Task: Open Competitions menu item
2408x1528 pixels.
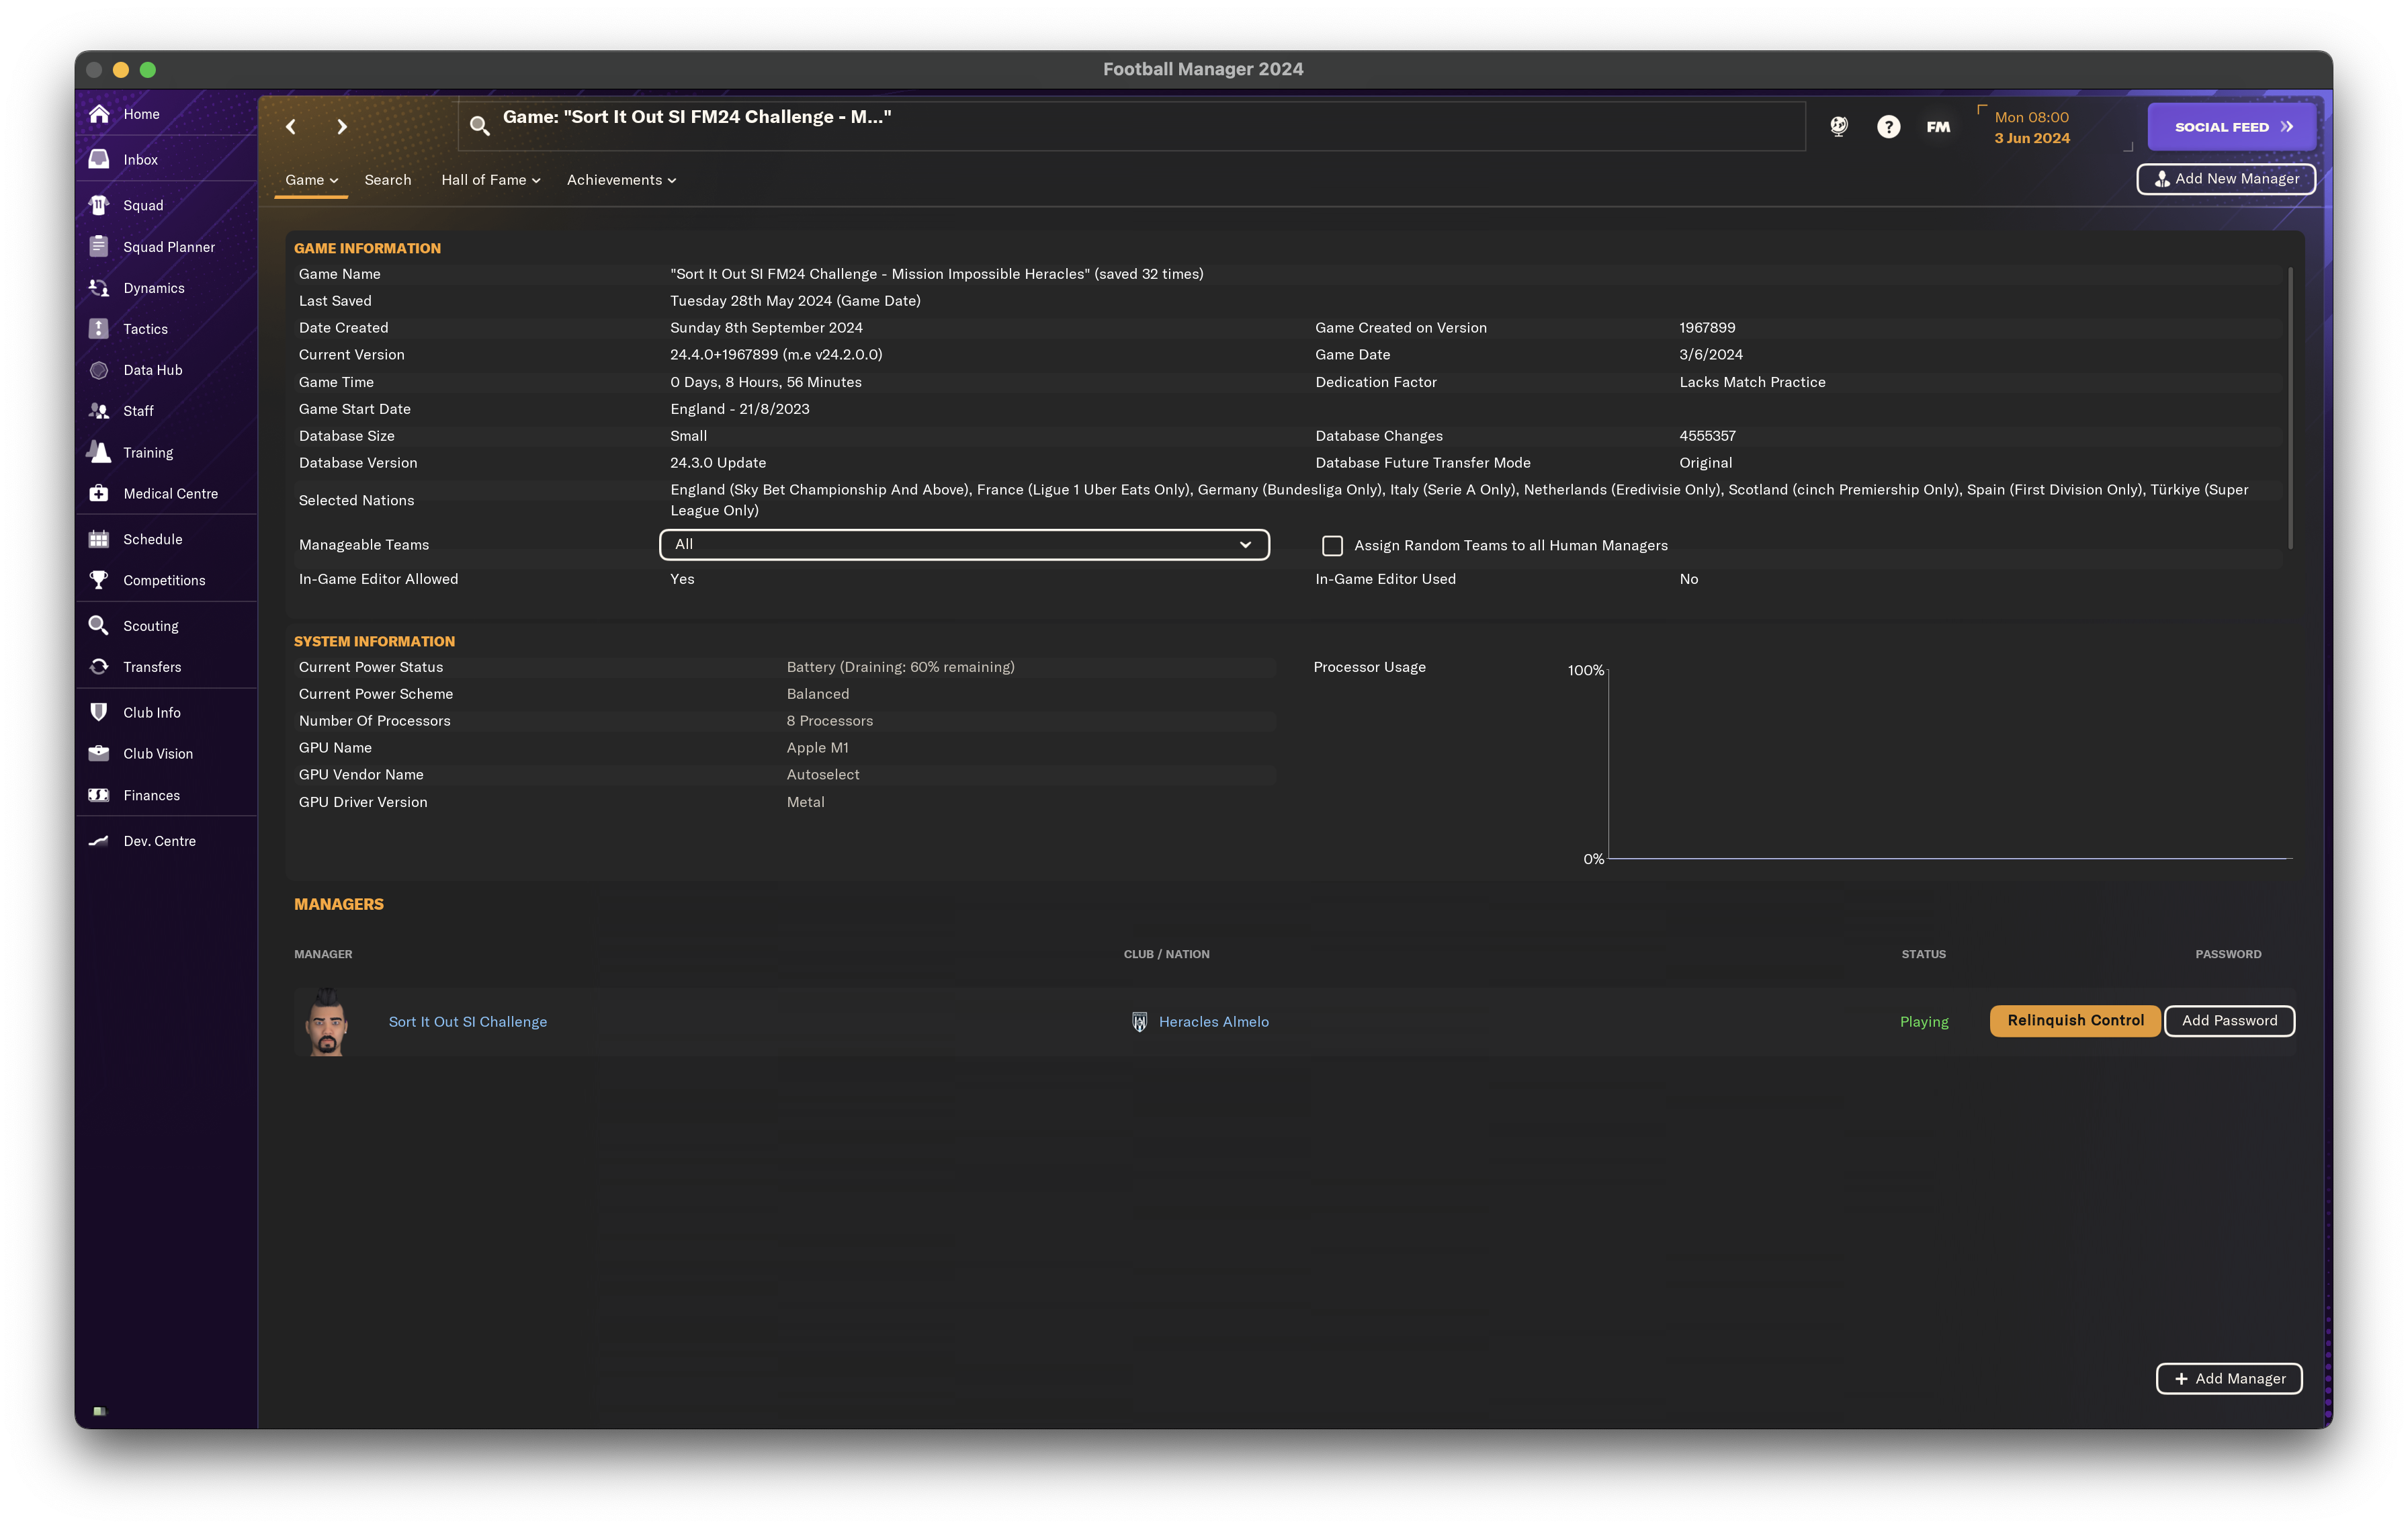Action: (164, 580)
